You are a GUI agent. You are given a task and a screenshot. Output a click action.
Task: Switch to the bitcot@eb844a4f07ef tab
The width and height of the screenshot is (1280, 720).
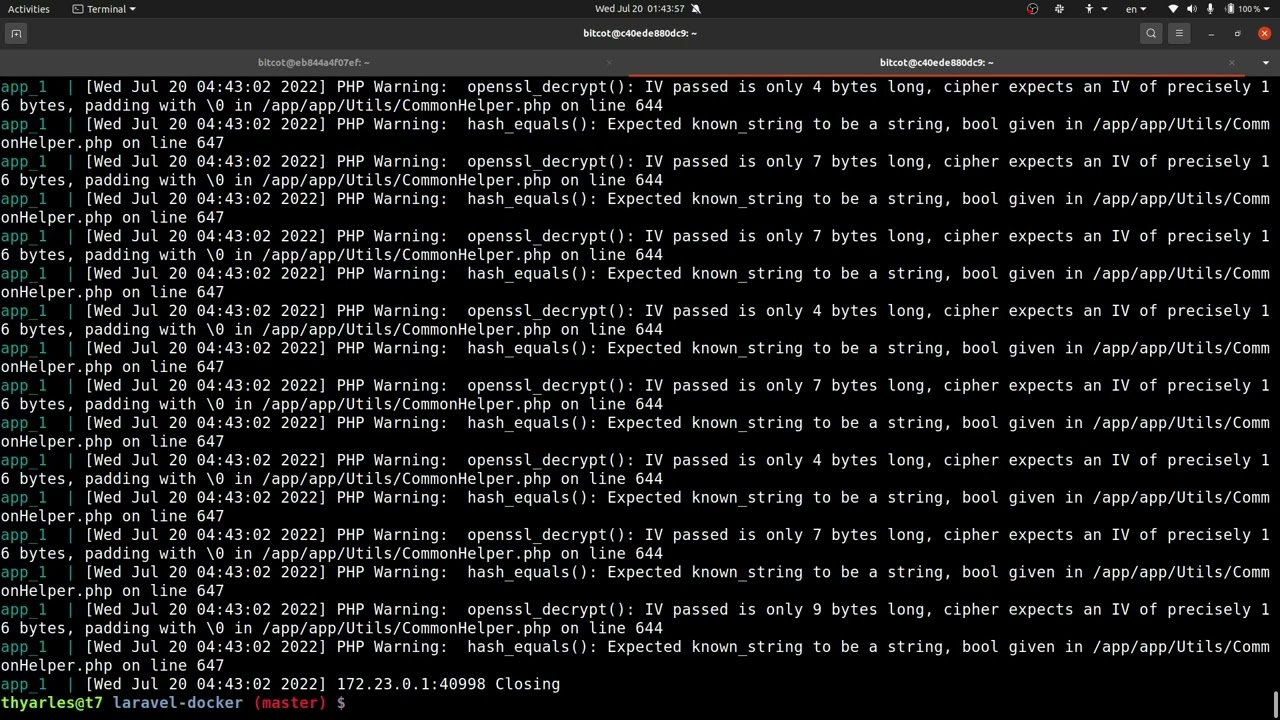[x=313, y=62]
